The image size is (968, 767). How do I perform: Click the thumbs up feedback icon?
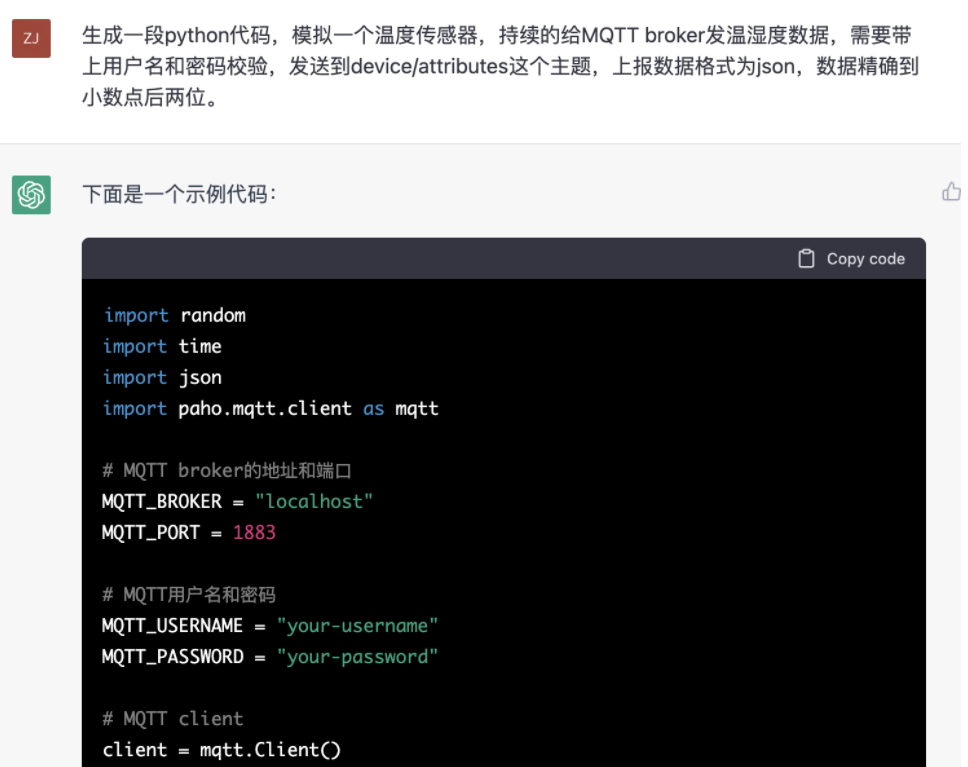(951, 192)
